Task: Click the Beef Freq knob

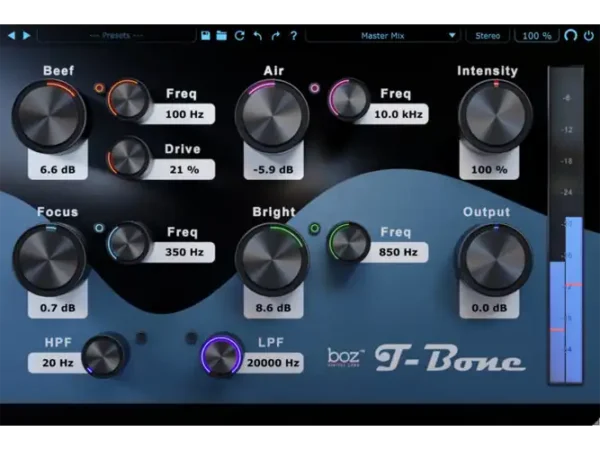Action: pos(129,99)
